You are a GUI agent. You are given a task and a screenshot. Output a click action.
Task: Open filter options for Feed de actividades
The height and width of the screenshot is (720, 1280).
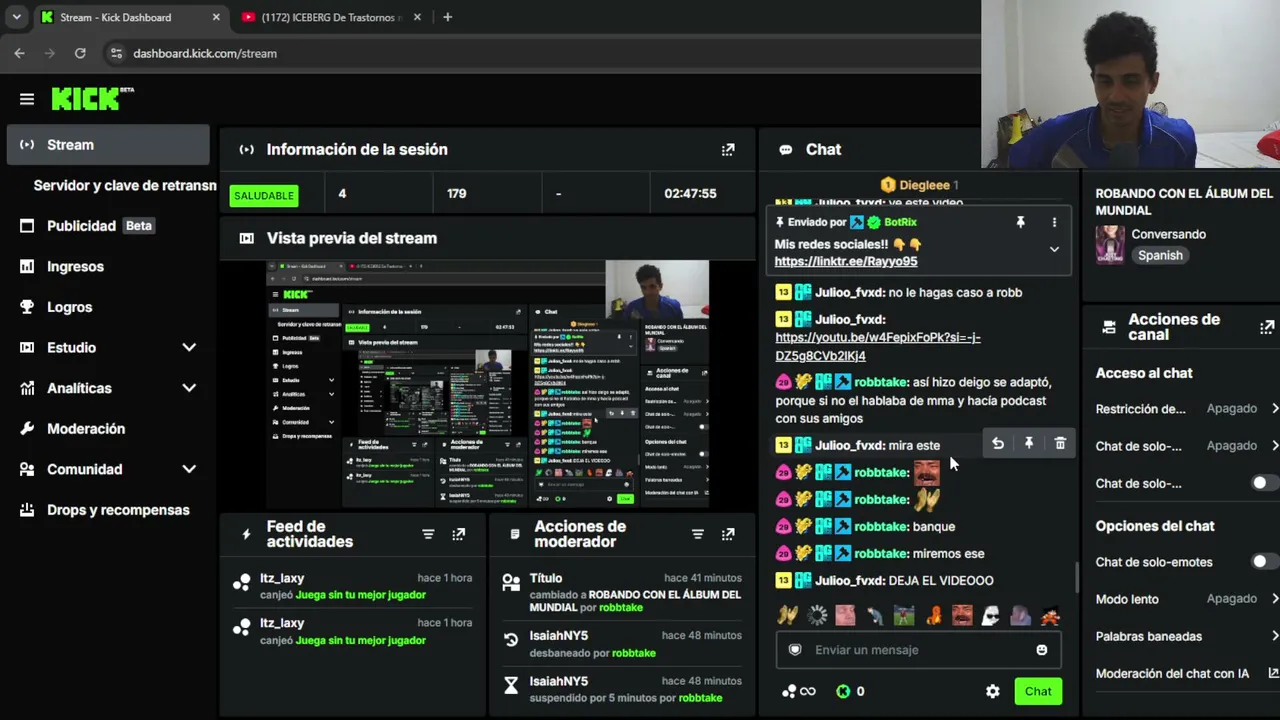428,535
